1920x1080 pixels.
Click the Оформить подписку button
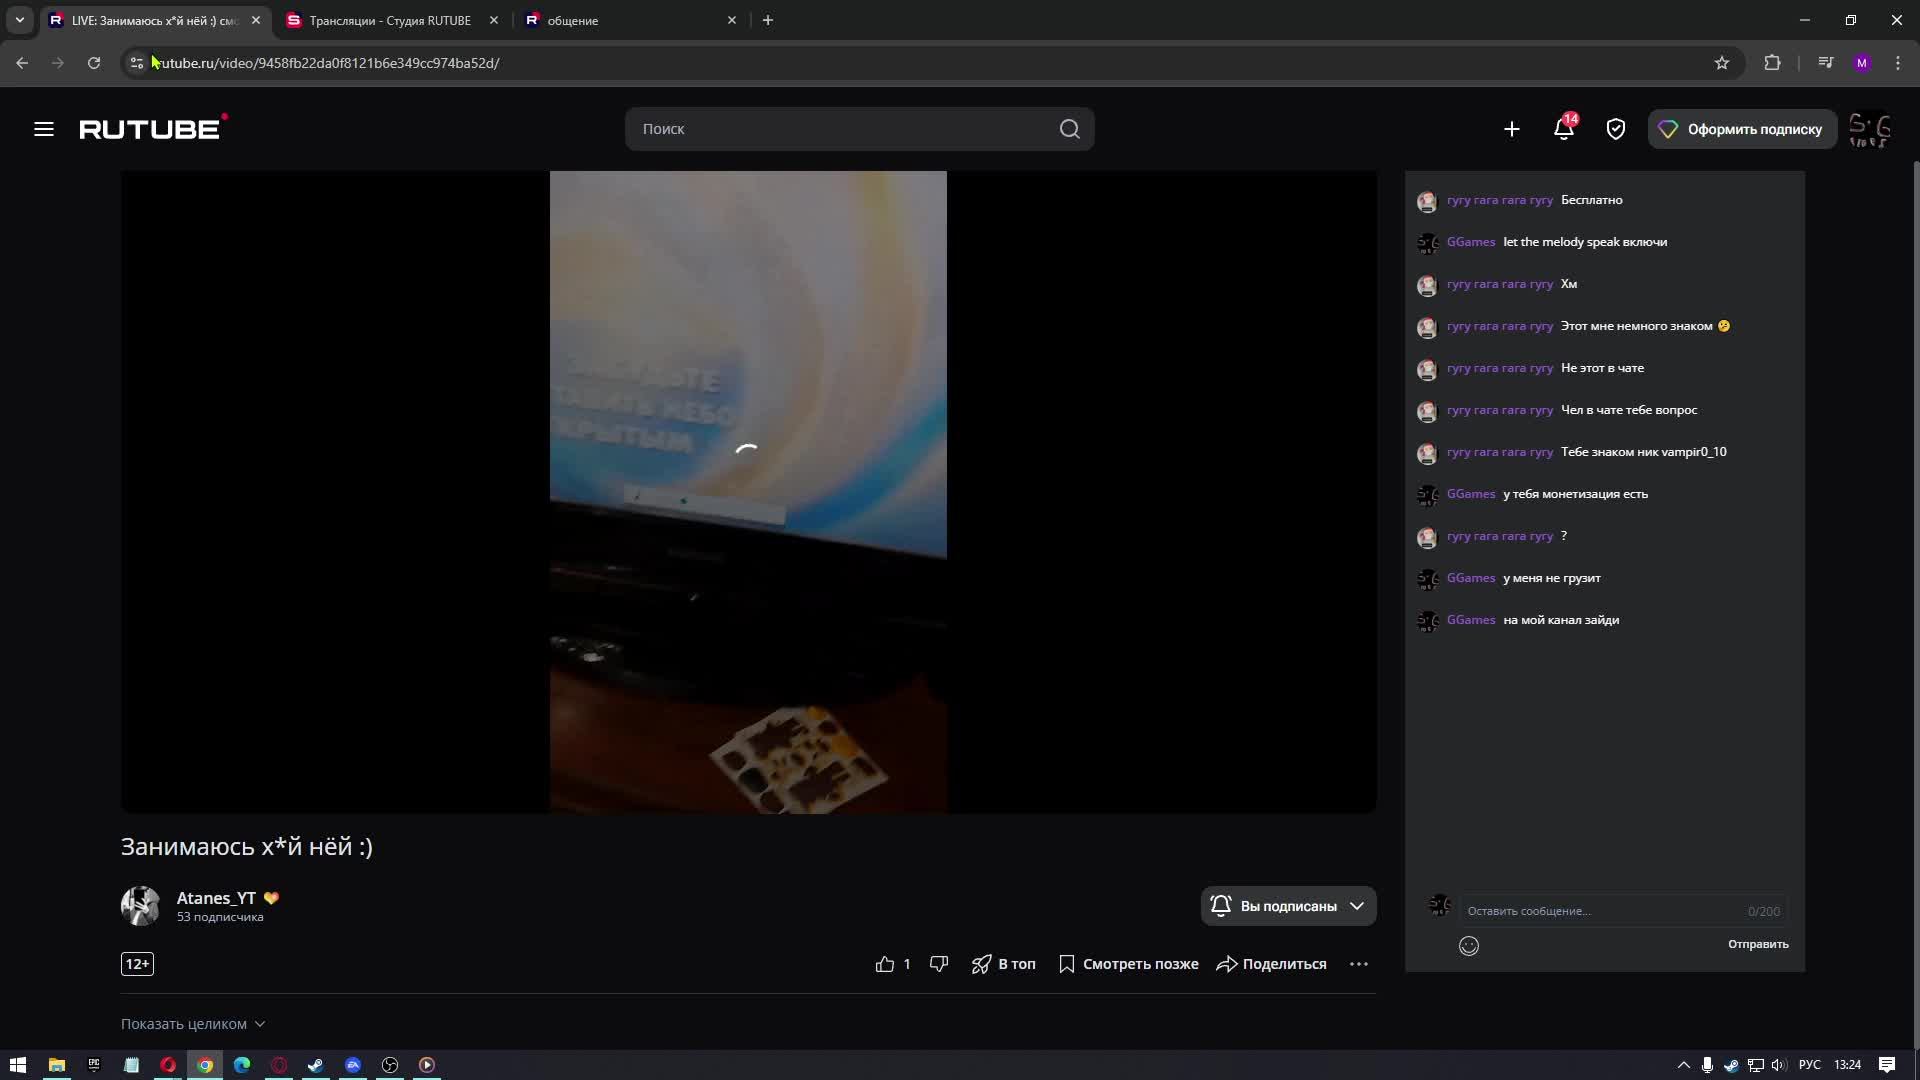pyautogui.click(x=1741, y=129)
